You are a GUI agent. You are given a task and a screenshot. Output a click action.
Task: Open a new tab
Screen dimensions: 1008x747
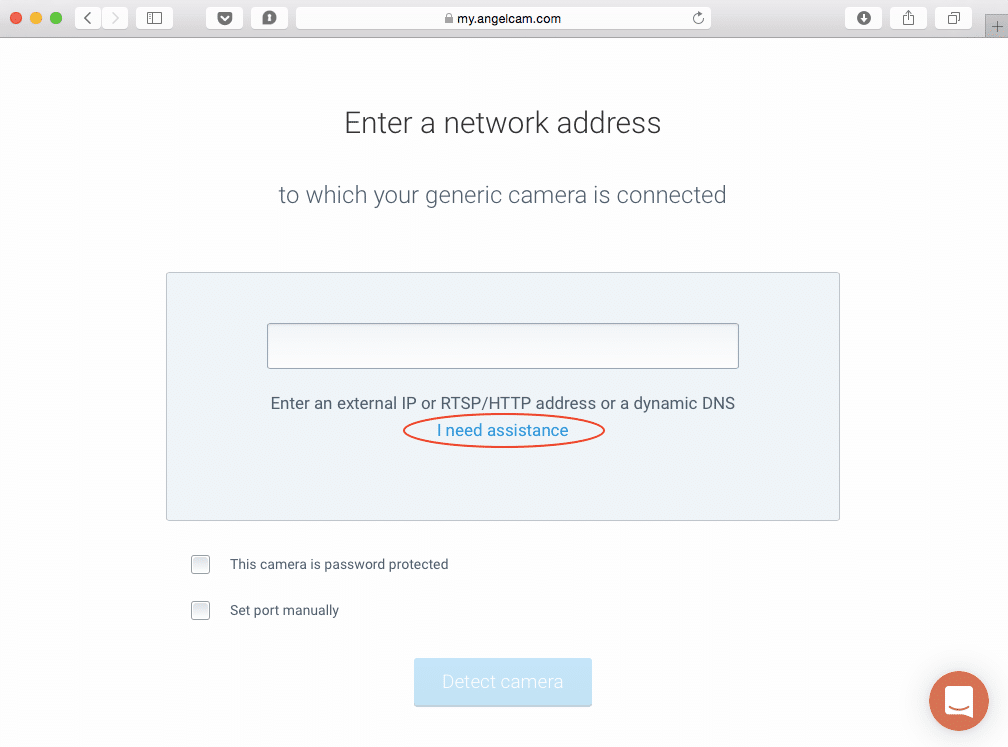pos(996,27)
